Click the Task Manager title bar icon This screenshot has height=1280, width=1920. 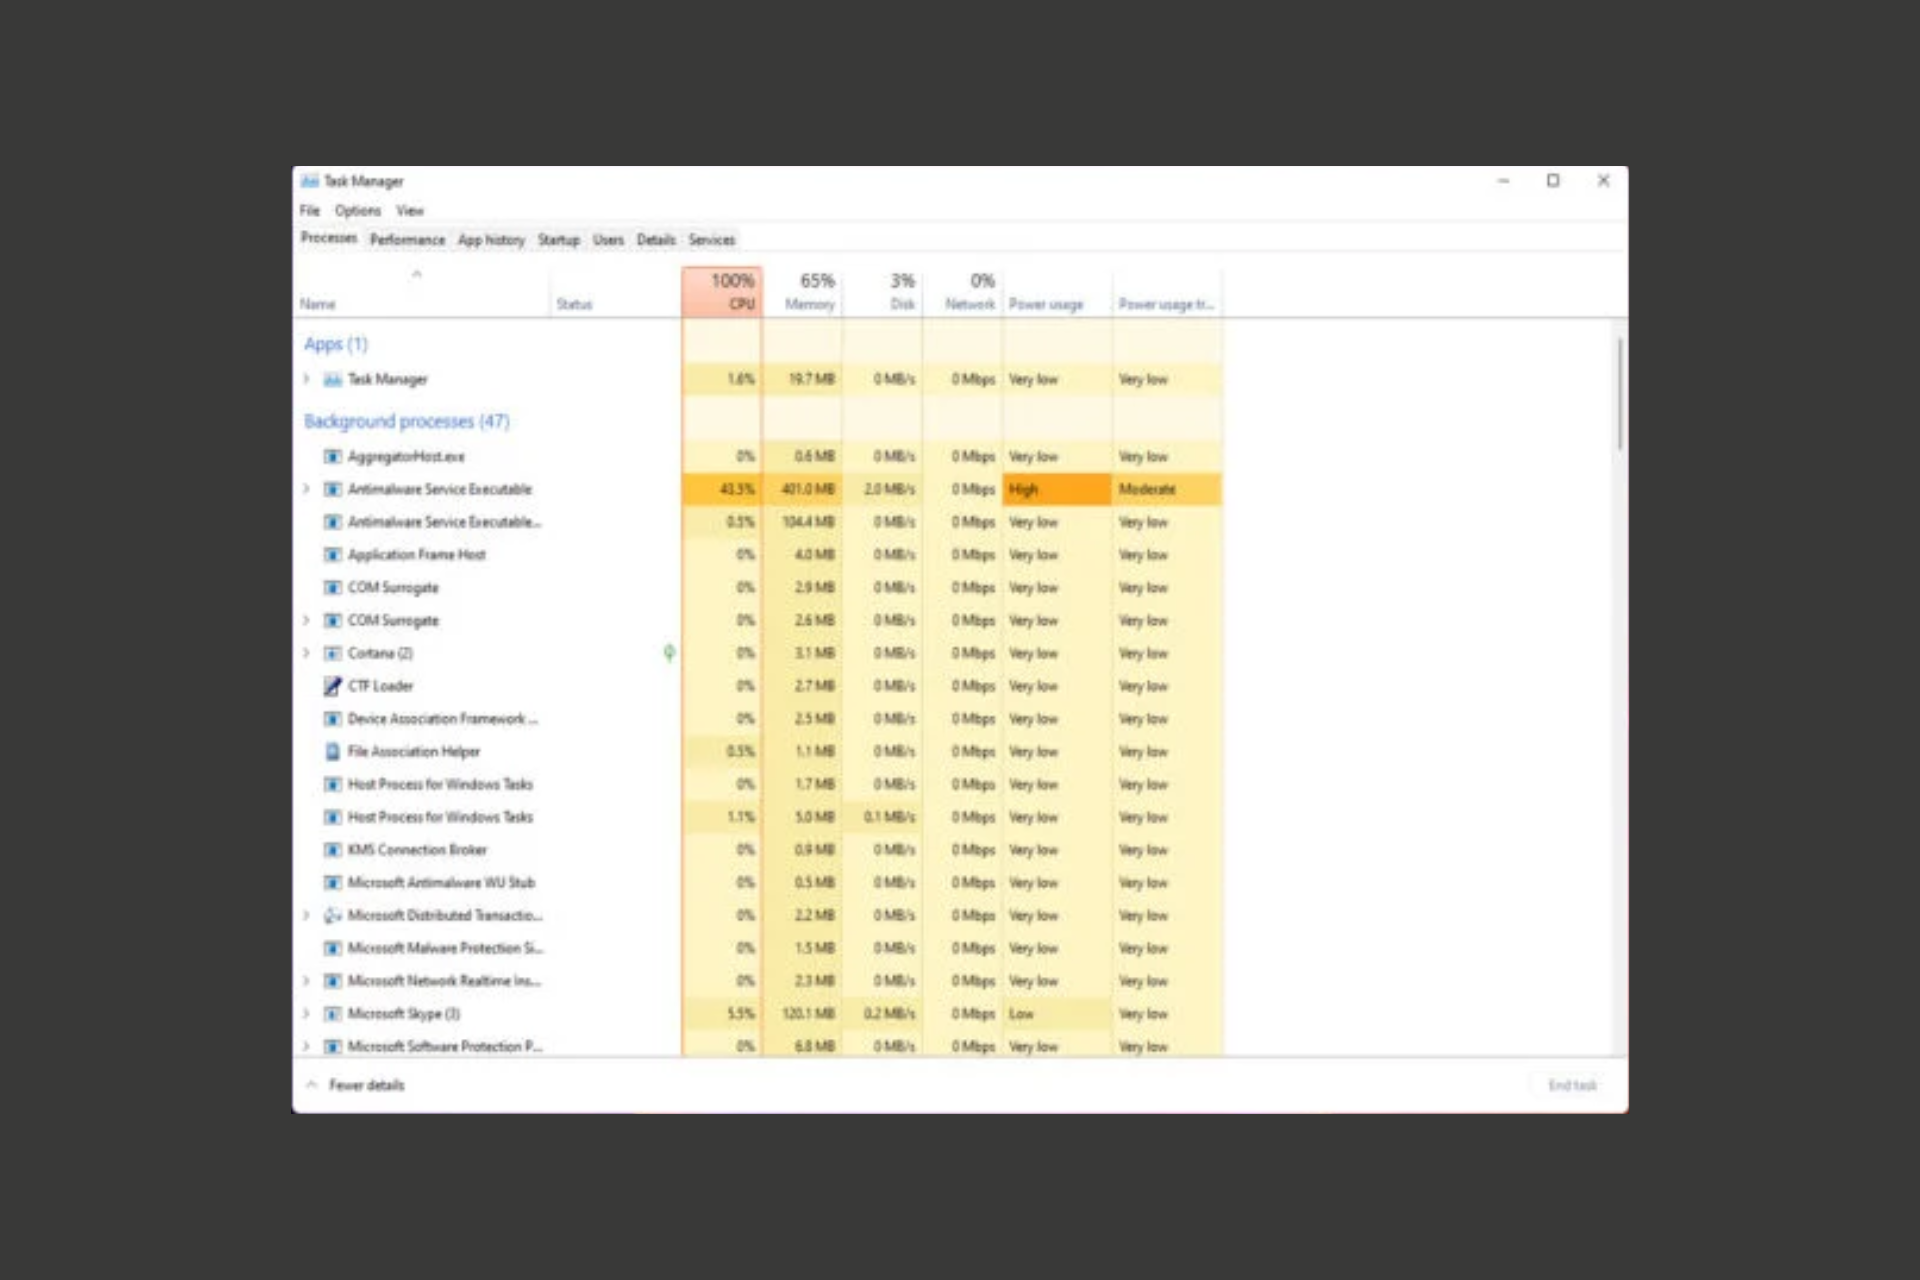coord(310,181)
